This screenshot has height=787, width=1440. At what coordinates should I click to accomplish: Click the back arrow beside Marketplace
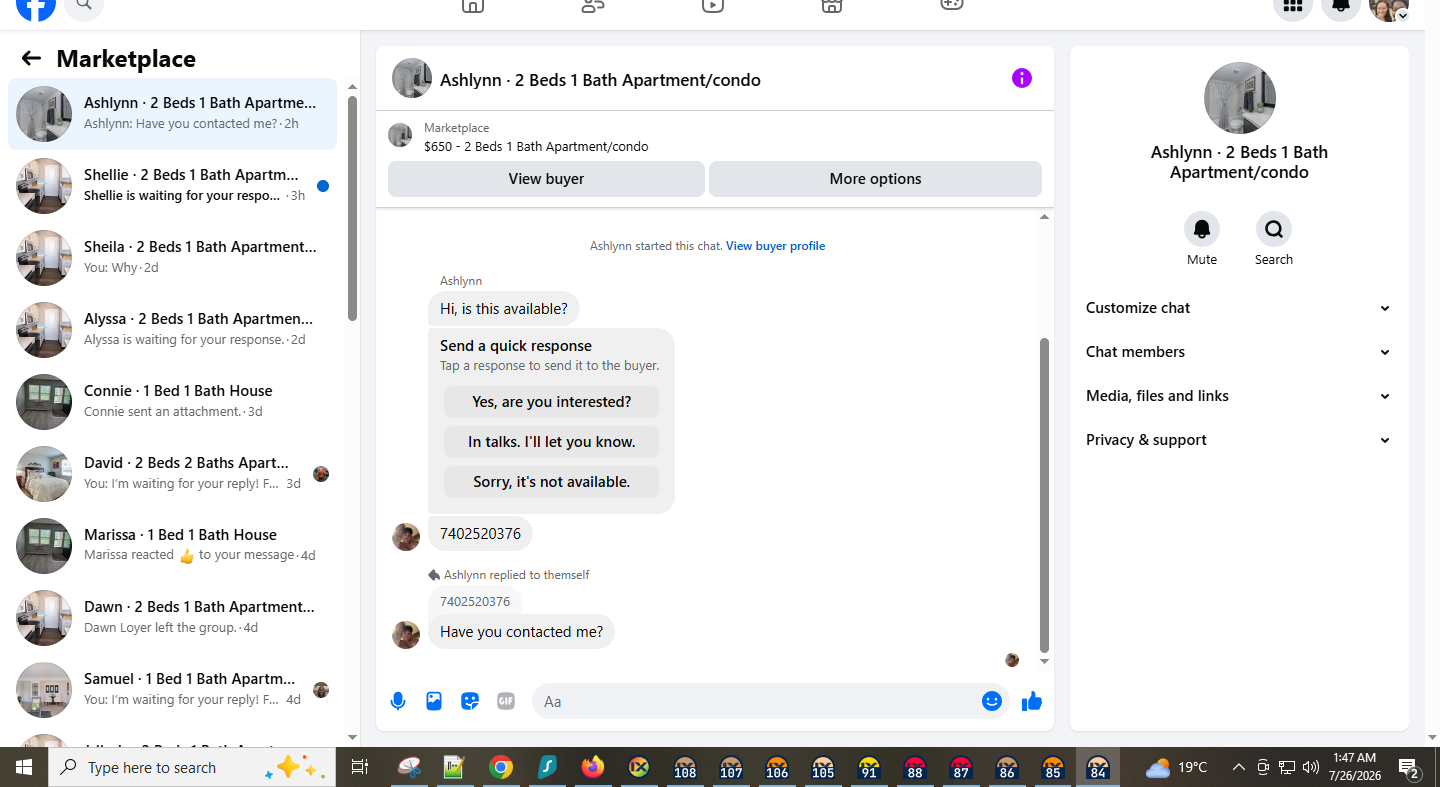(31, 58)
